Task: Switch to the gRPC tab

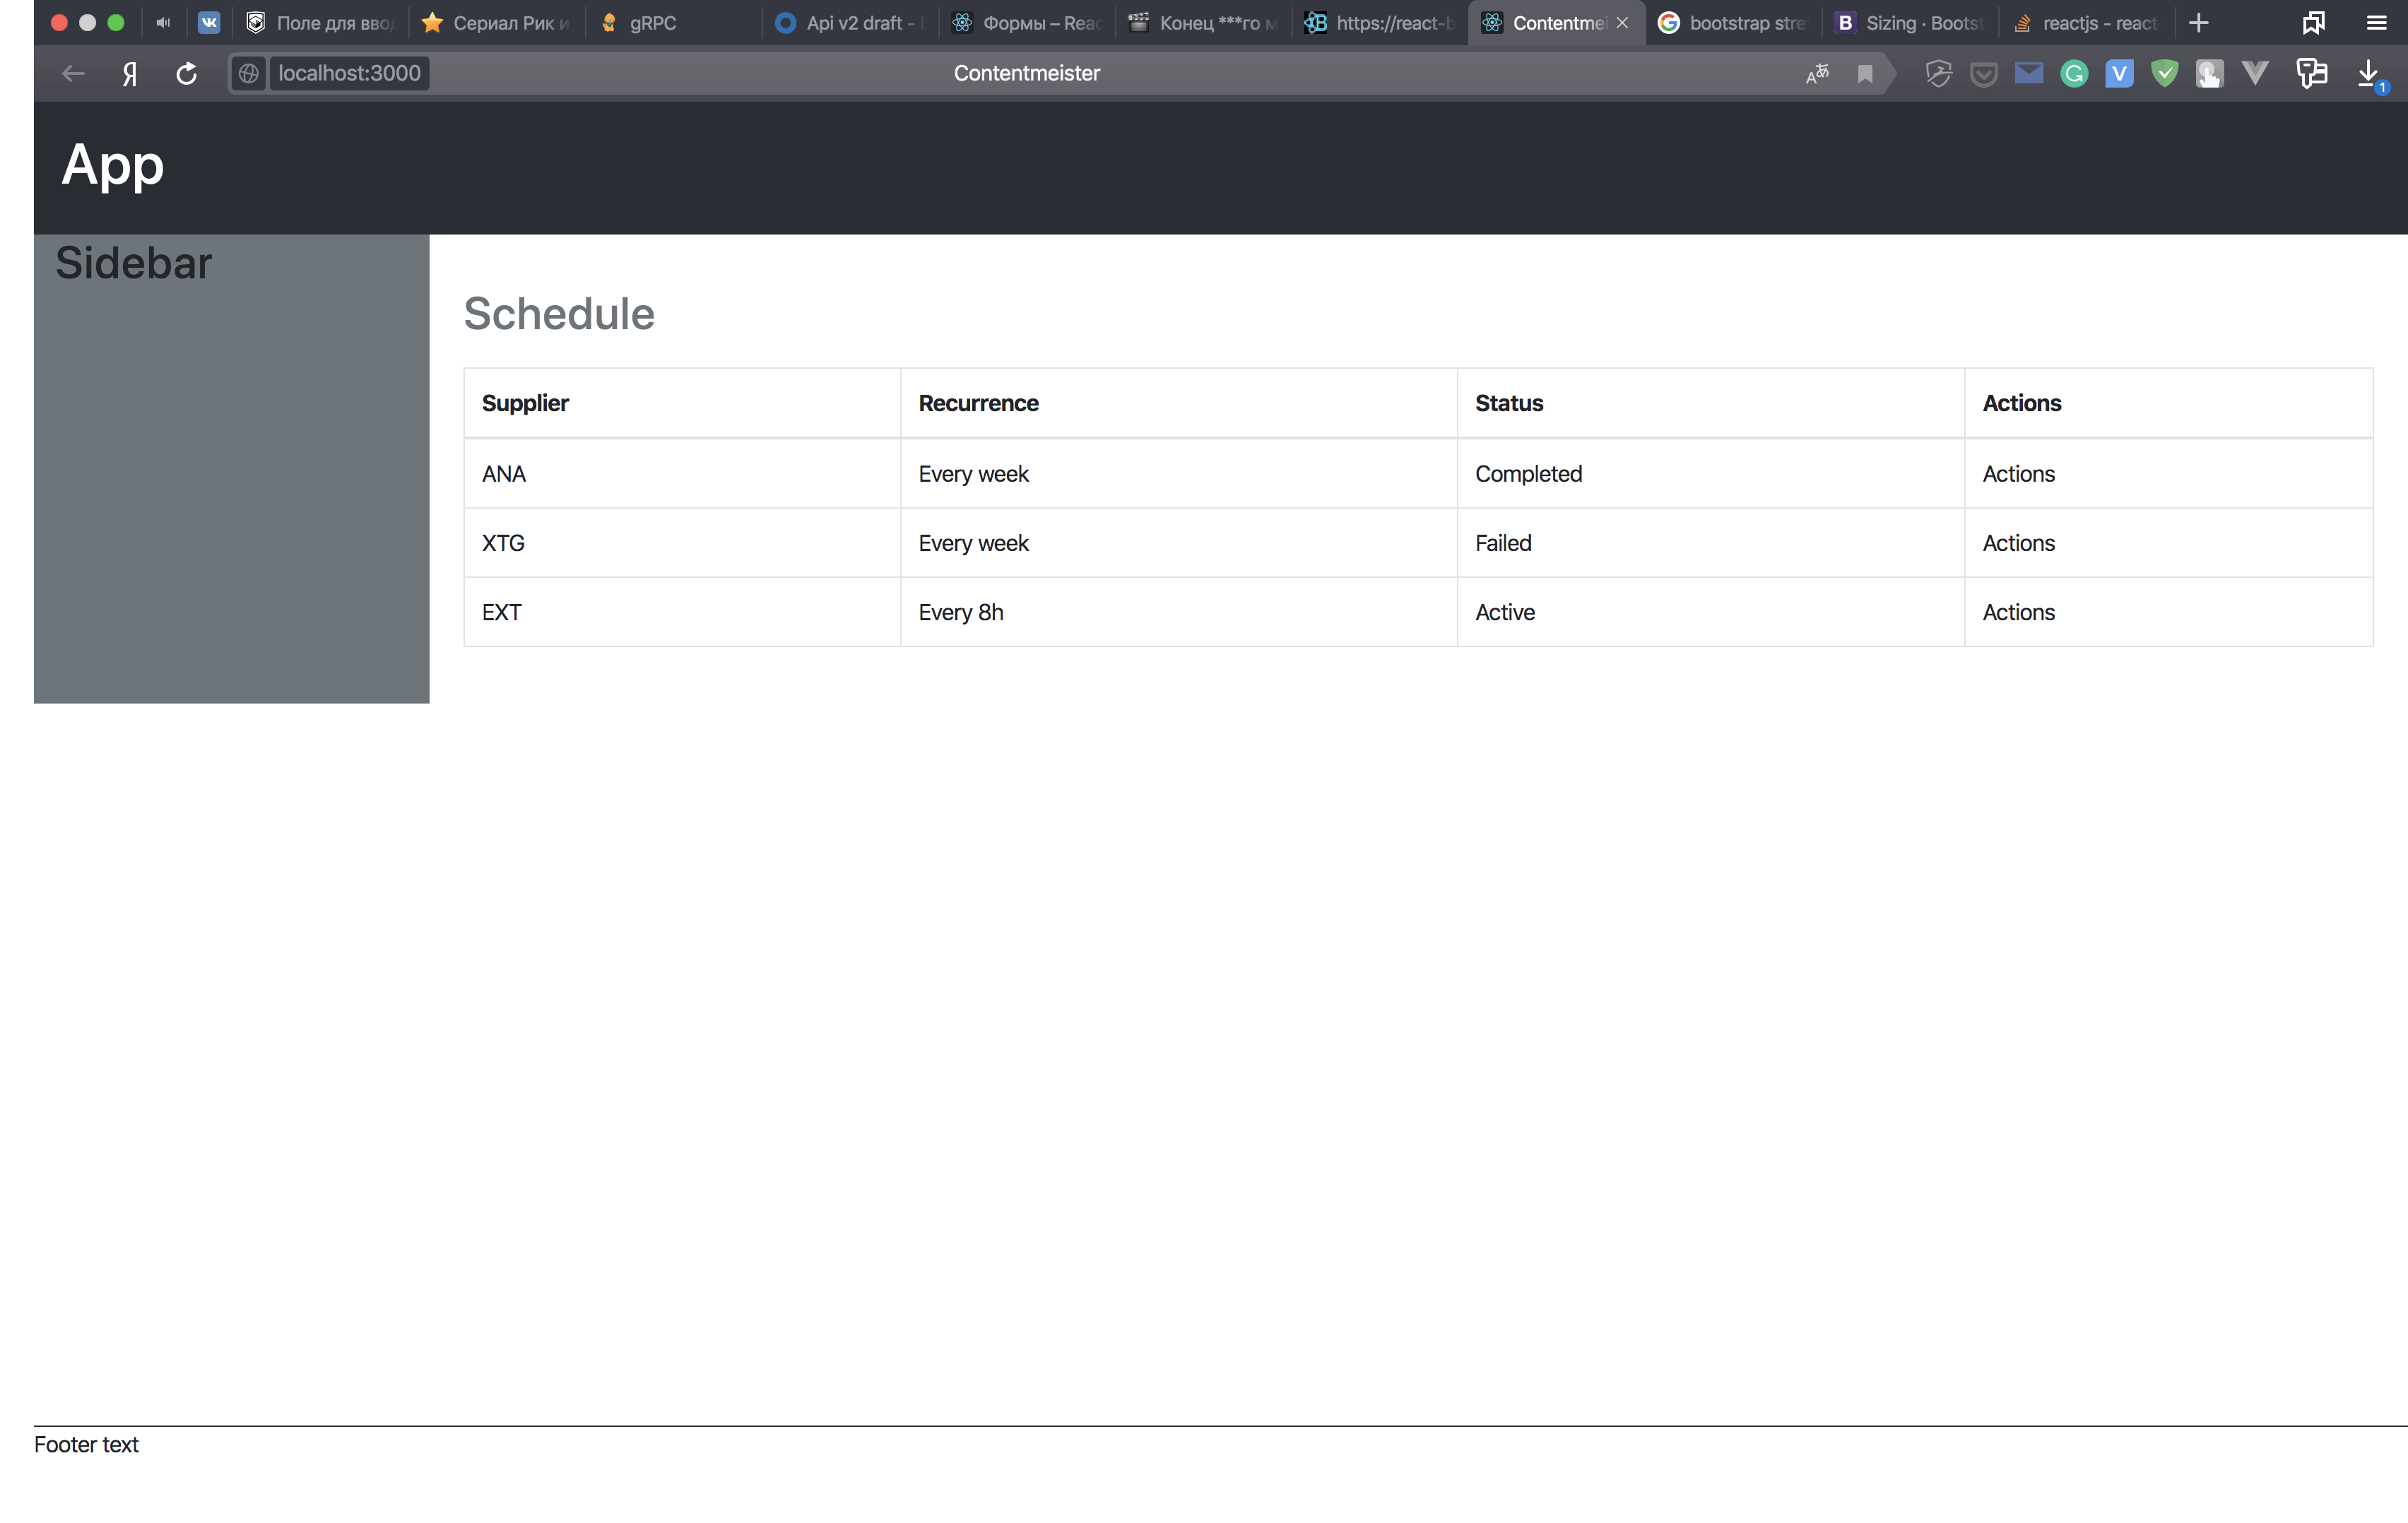Action: point(652,22)
